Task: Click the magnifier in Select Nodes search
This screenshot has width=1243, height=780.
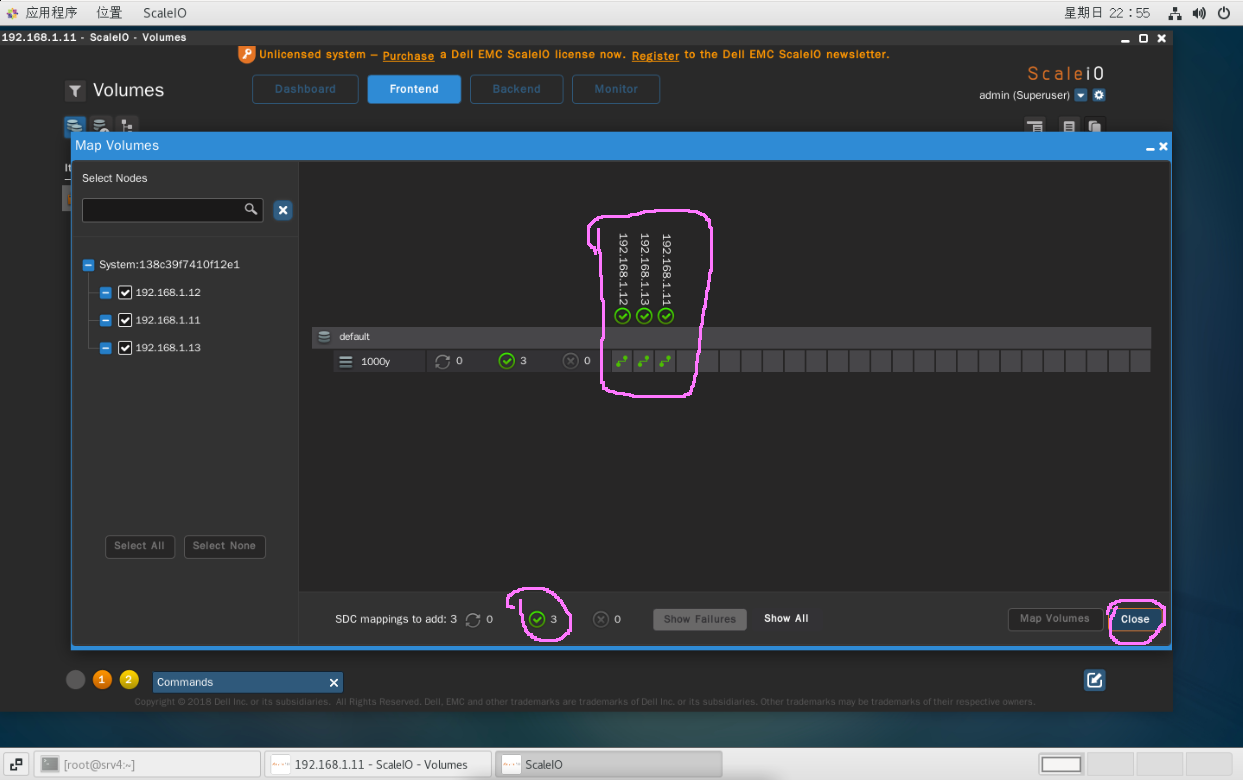Action: (251, 209)
